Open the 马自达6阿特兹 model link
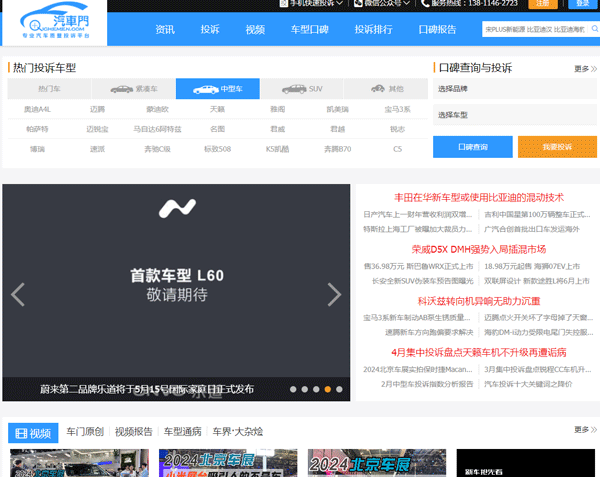Viewport: 600px width, 477px height. coord(157,129)
